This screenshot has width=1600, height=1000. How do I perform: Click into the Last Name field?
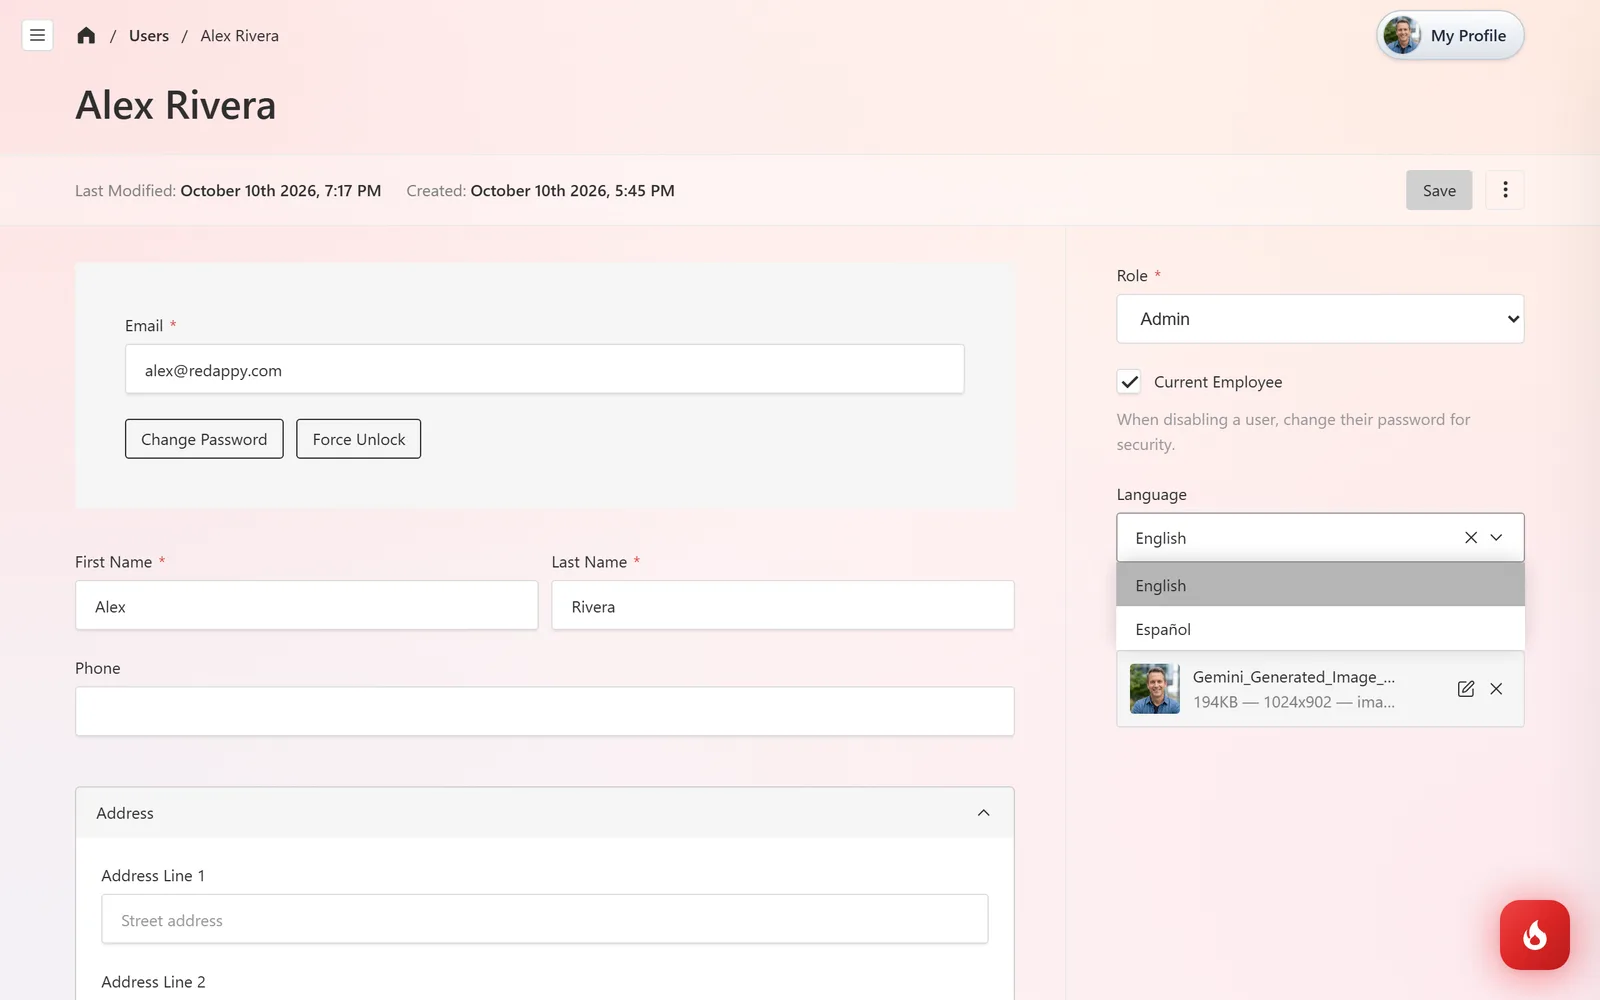[783, 606]
